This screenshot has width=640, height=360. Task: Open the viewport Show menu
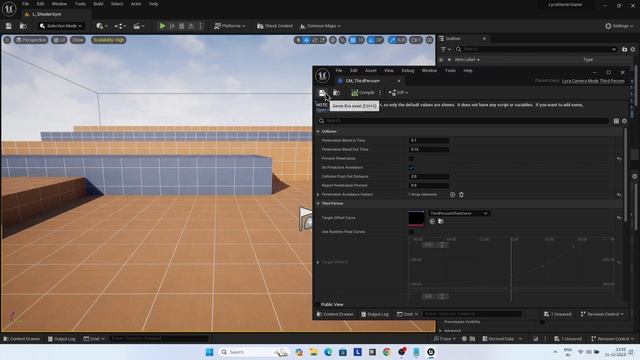coord(78,40)
